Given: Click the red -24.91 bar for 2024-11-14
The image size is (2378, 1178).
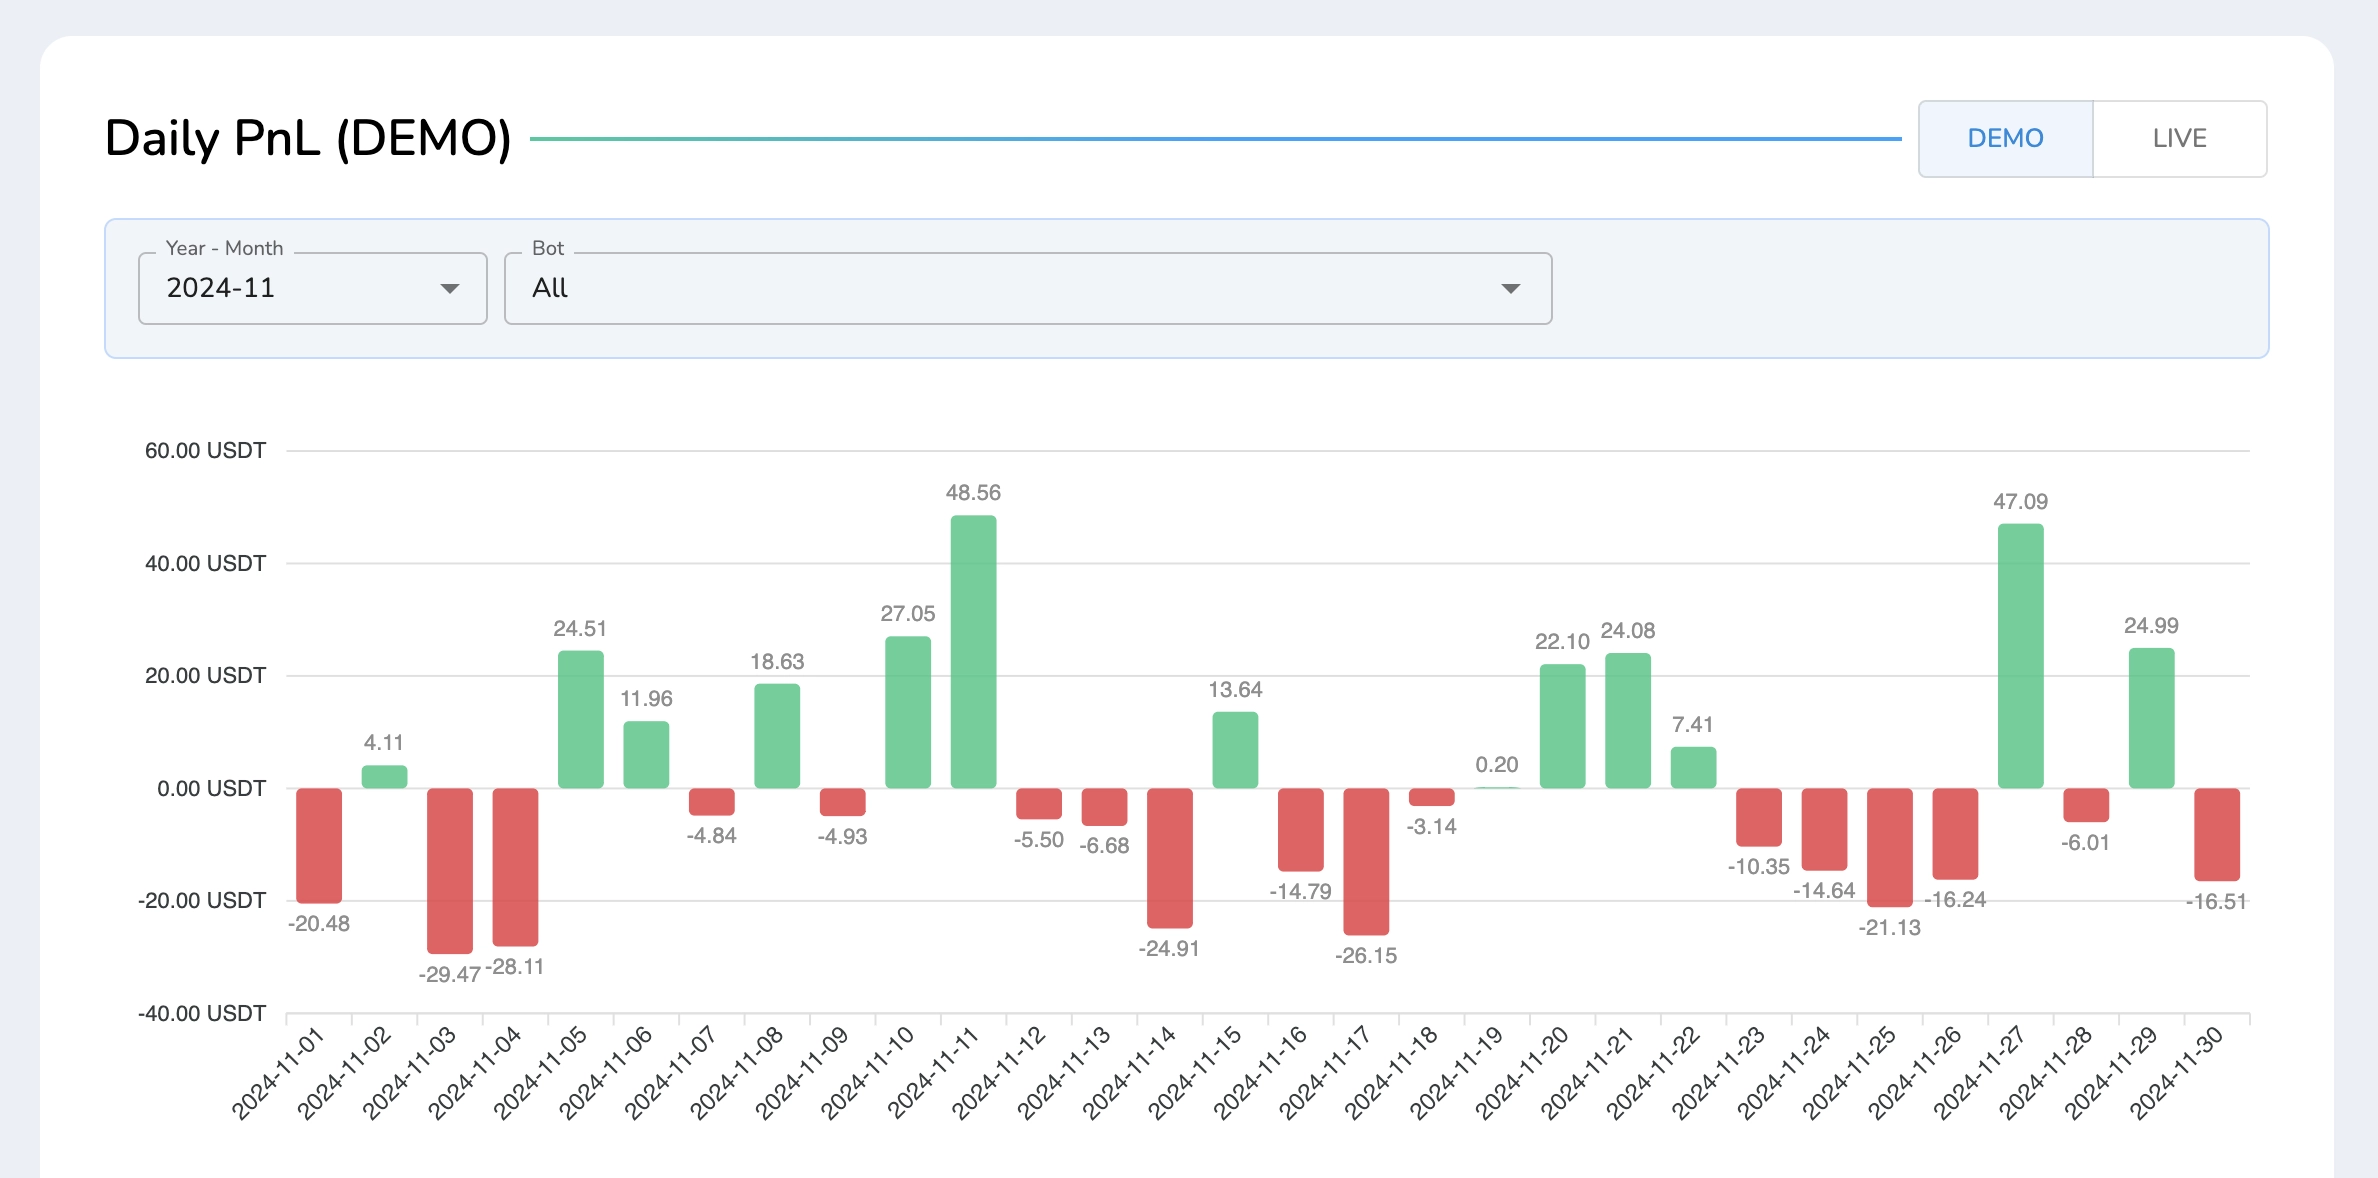Looking at the screenshot, I should click(x=1170, y=858).
